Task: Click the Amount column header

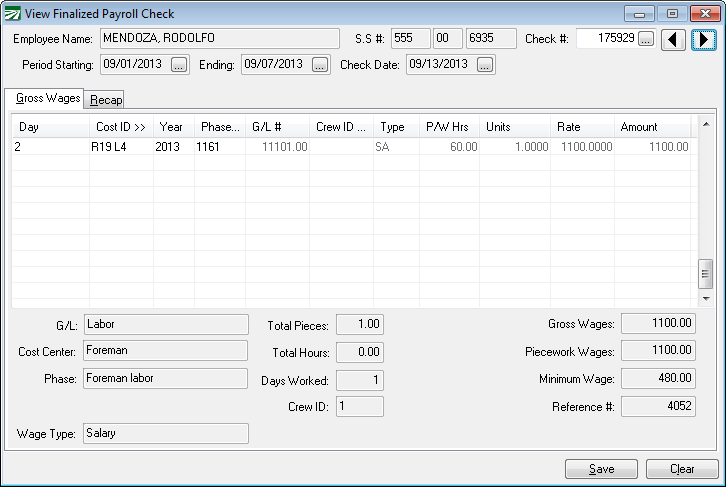Action: (x=650, y=127)
